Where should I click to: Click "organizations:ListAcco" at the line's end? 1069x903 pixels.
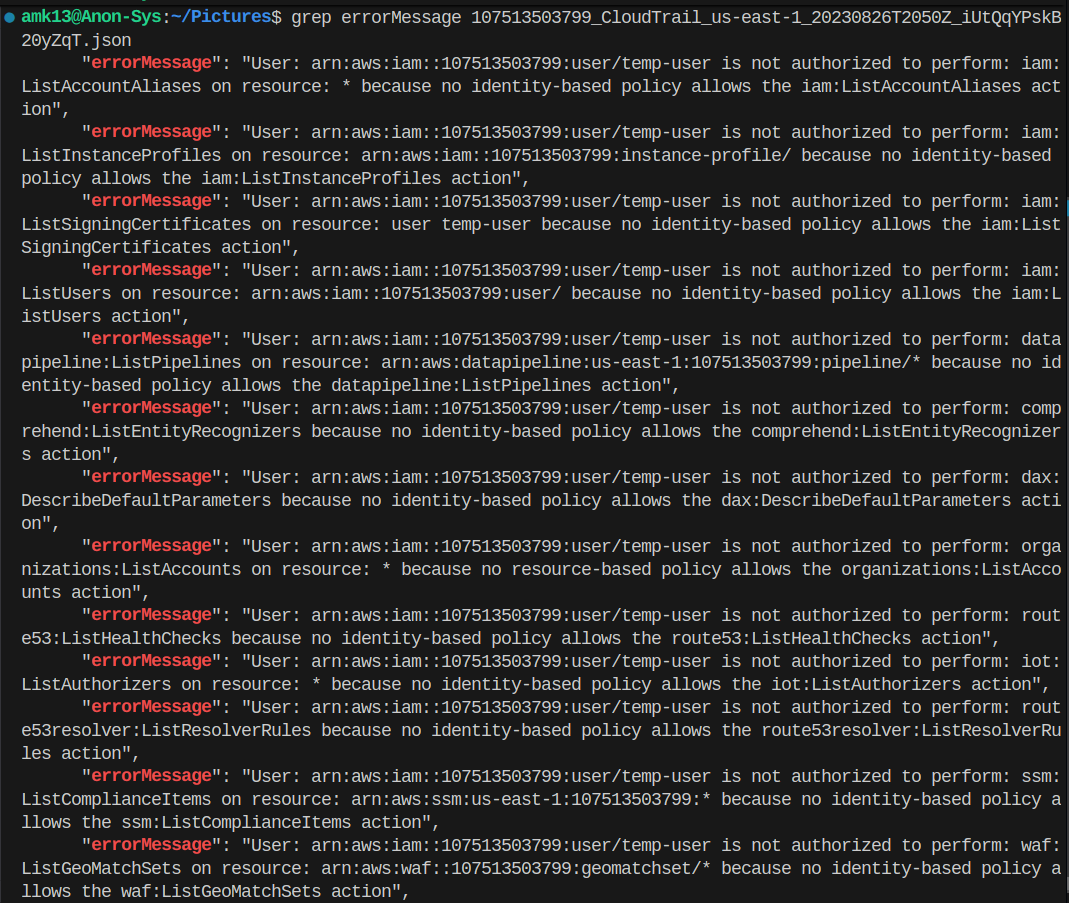tap(951, 570)
